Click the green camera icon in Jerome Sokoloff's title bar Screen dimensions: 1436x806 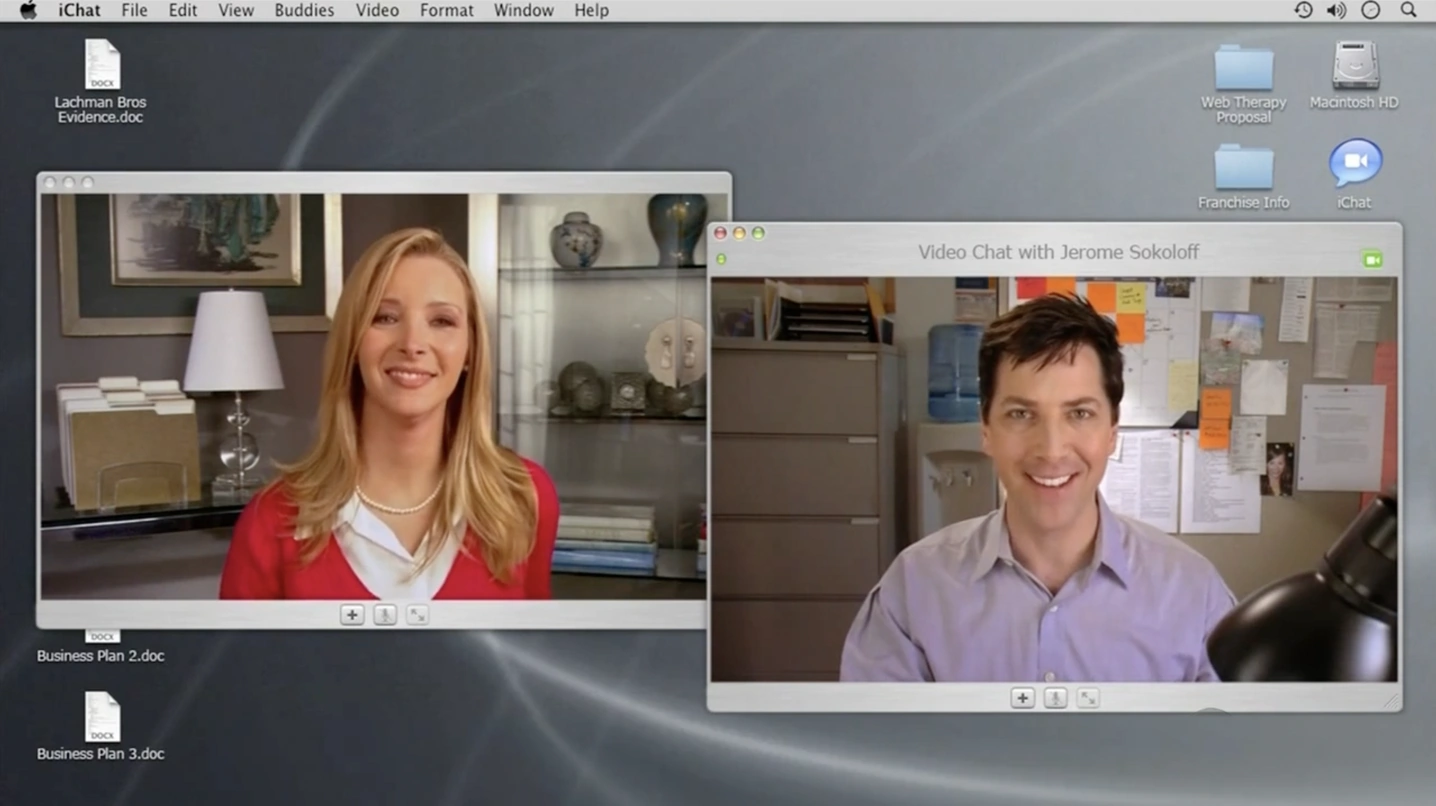1373,260
